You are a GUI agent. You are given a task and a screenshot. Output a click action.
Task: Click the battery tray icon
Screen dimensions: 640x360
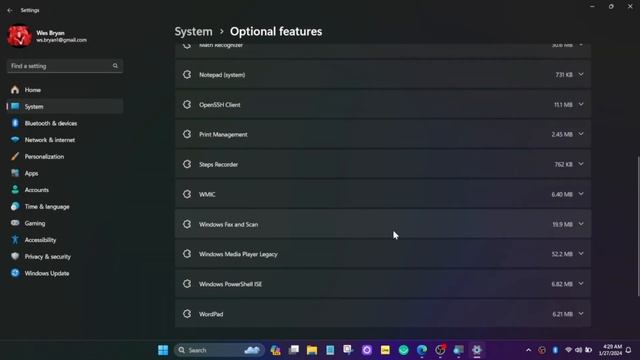[588, 350]
